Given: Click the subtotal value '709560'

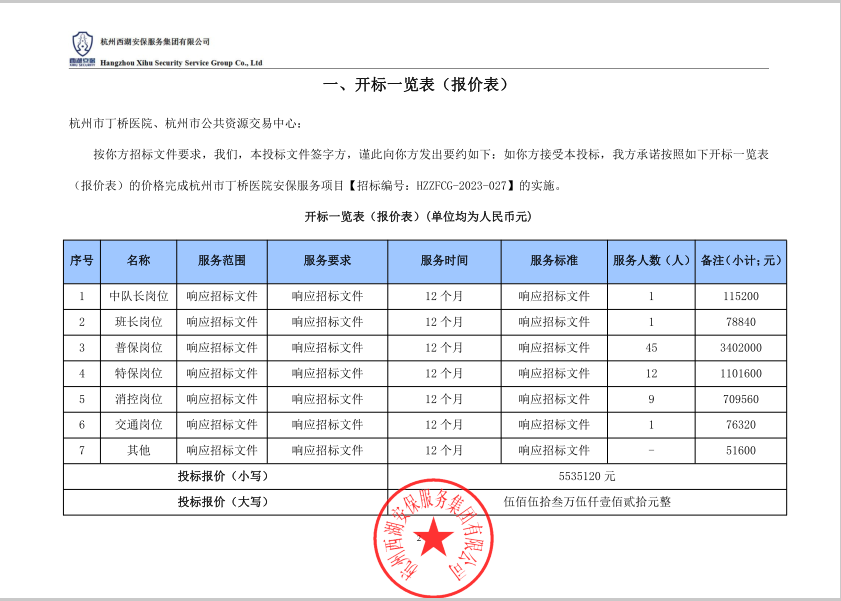Looking at the screenshot, I should (x=741, y=399).
